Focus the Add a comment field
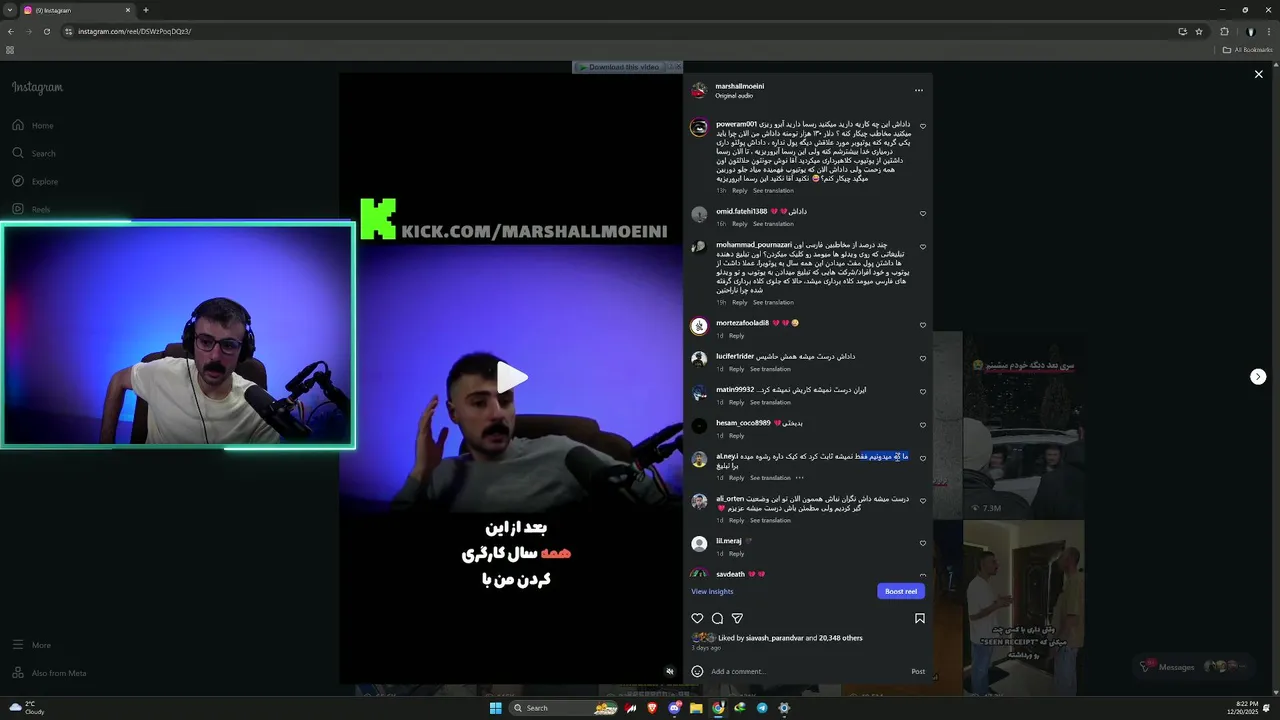 pyautogui.click(x=806, y=672)
